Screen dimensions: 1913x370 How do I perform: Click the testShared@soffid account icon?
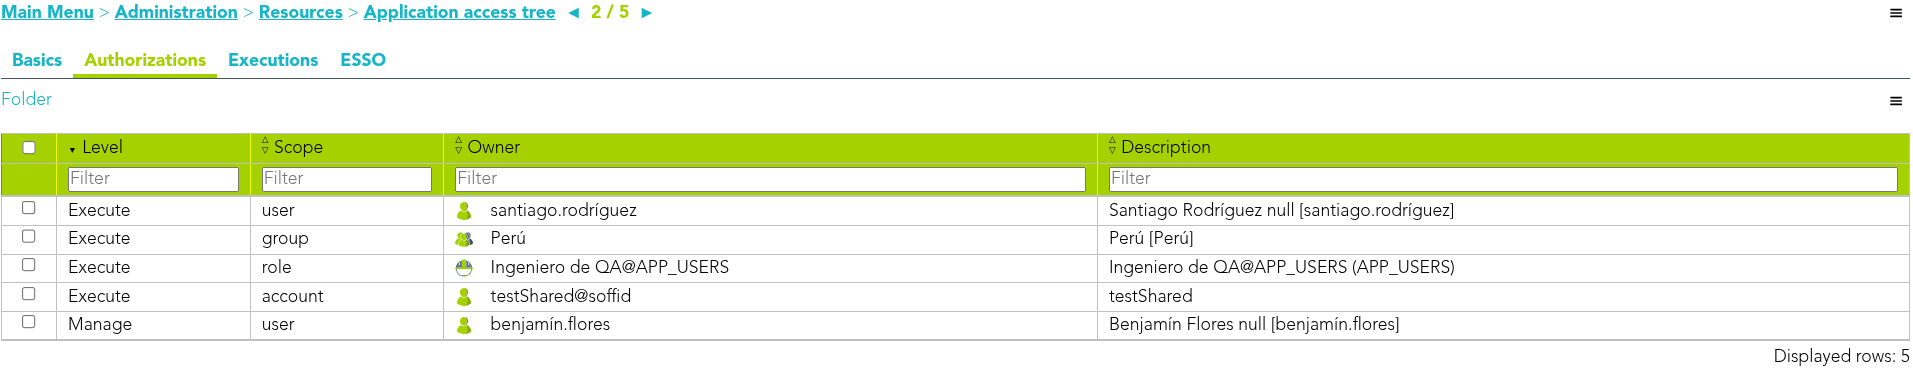464,297
